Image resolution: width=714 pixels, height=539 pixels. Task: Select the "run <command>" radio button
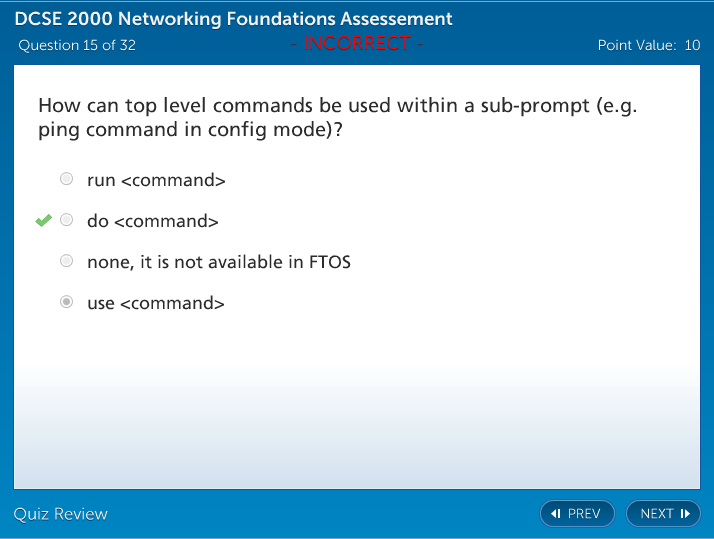pyautogui.click(x=66, y=179)
